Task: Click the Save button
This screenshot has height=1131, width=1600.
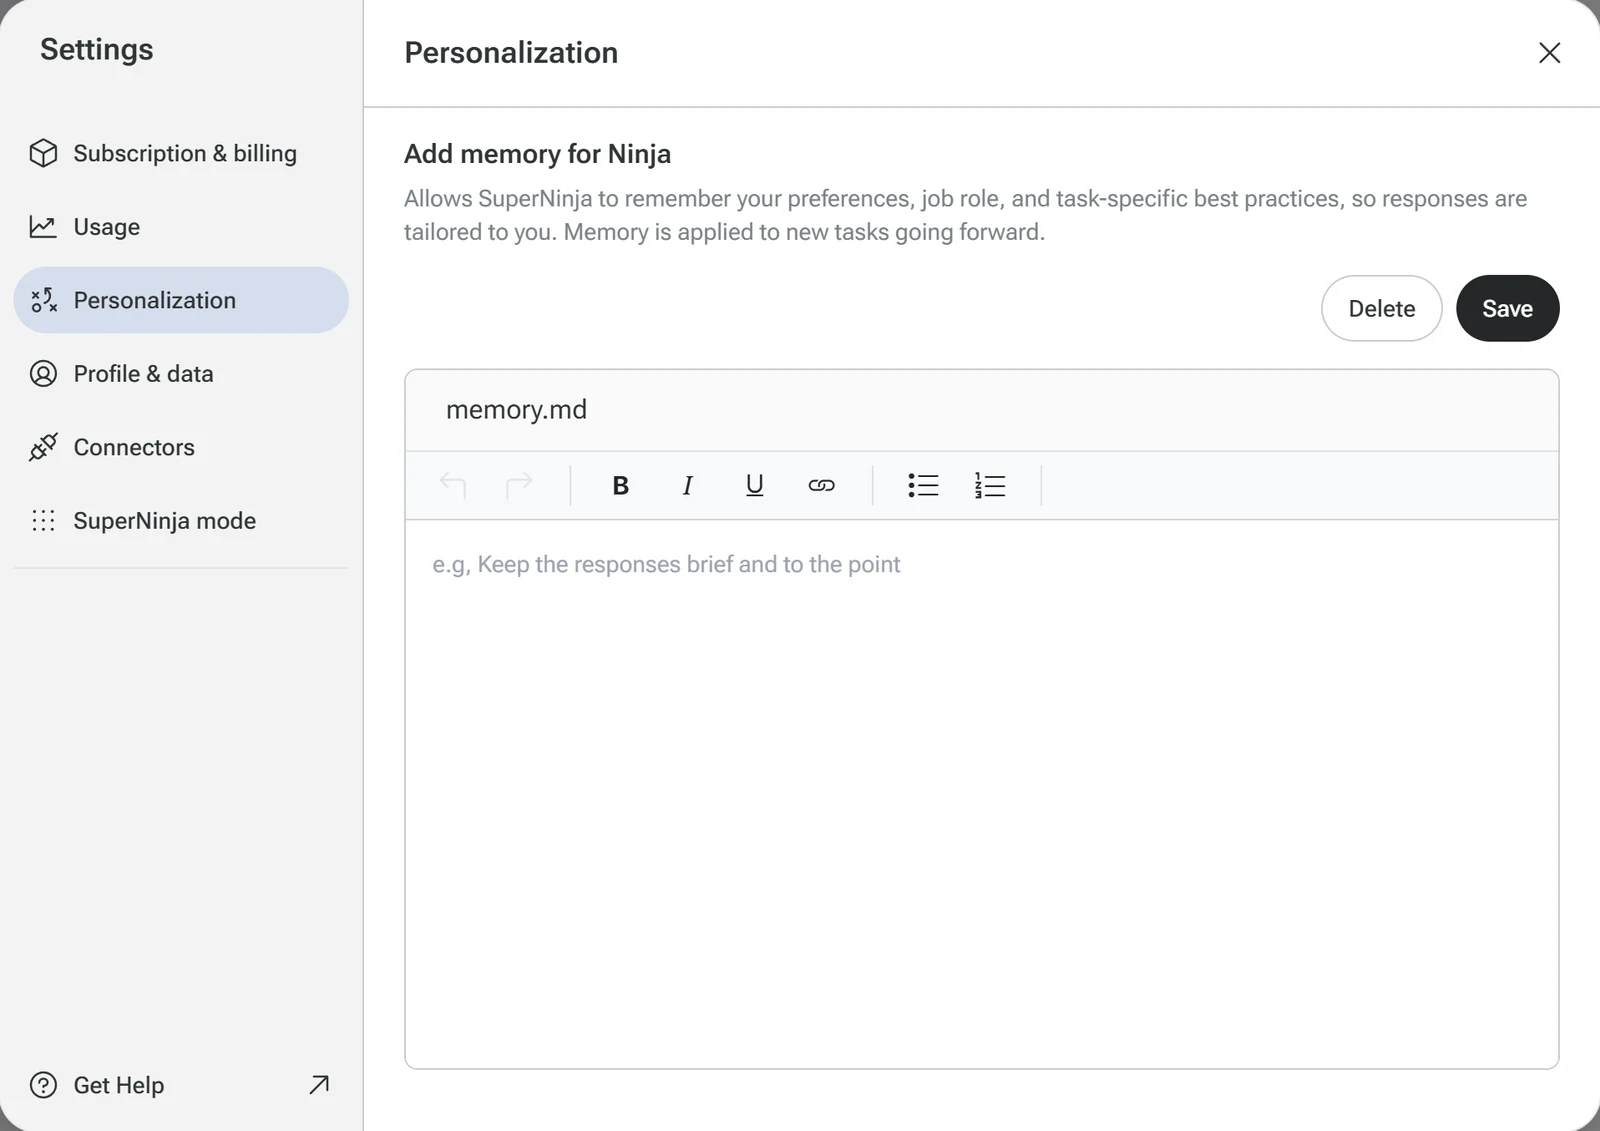Action: click(x=1507, y=309)
